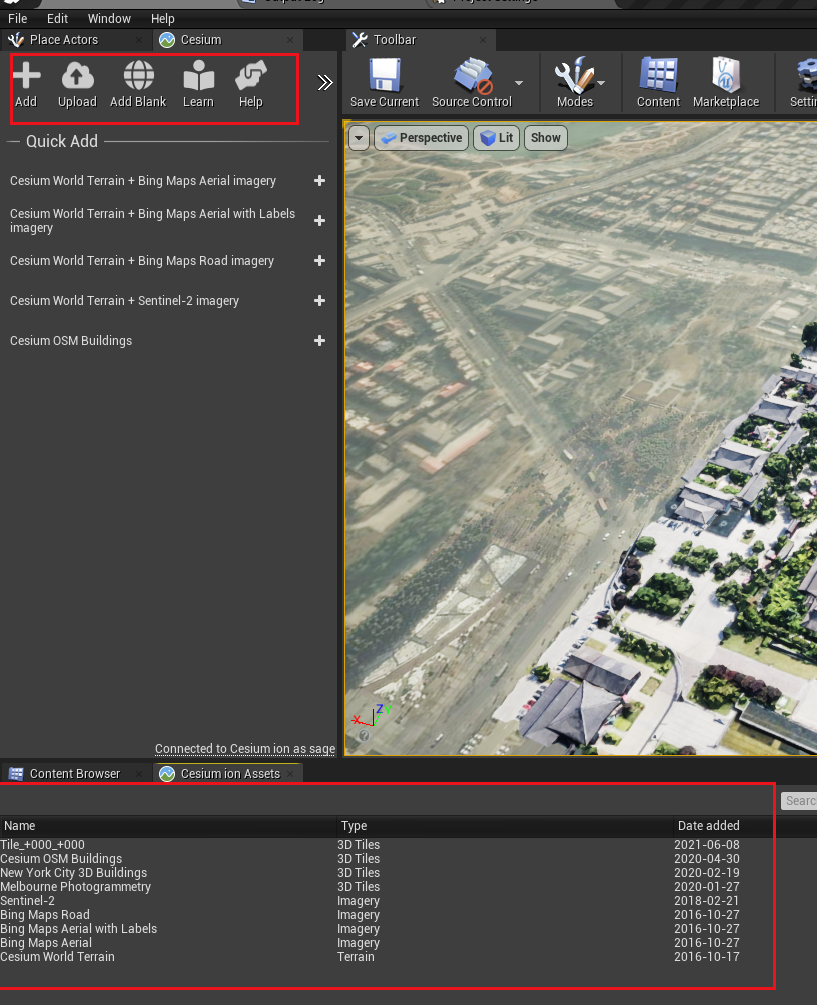Viewport: 817px width, 1005px height.
Task: Switch viewport off Perspective mode
Action: coord(421,138)
